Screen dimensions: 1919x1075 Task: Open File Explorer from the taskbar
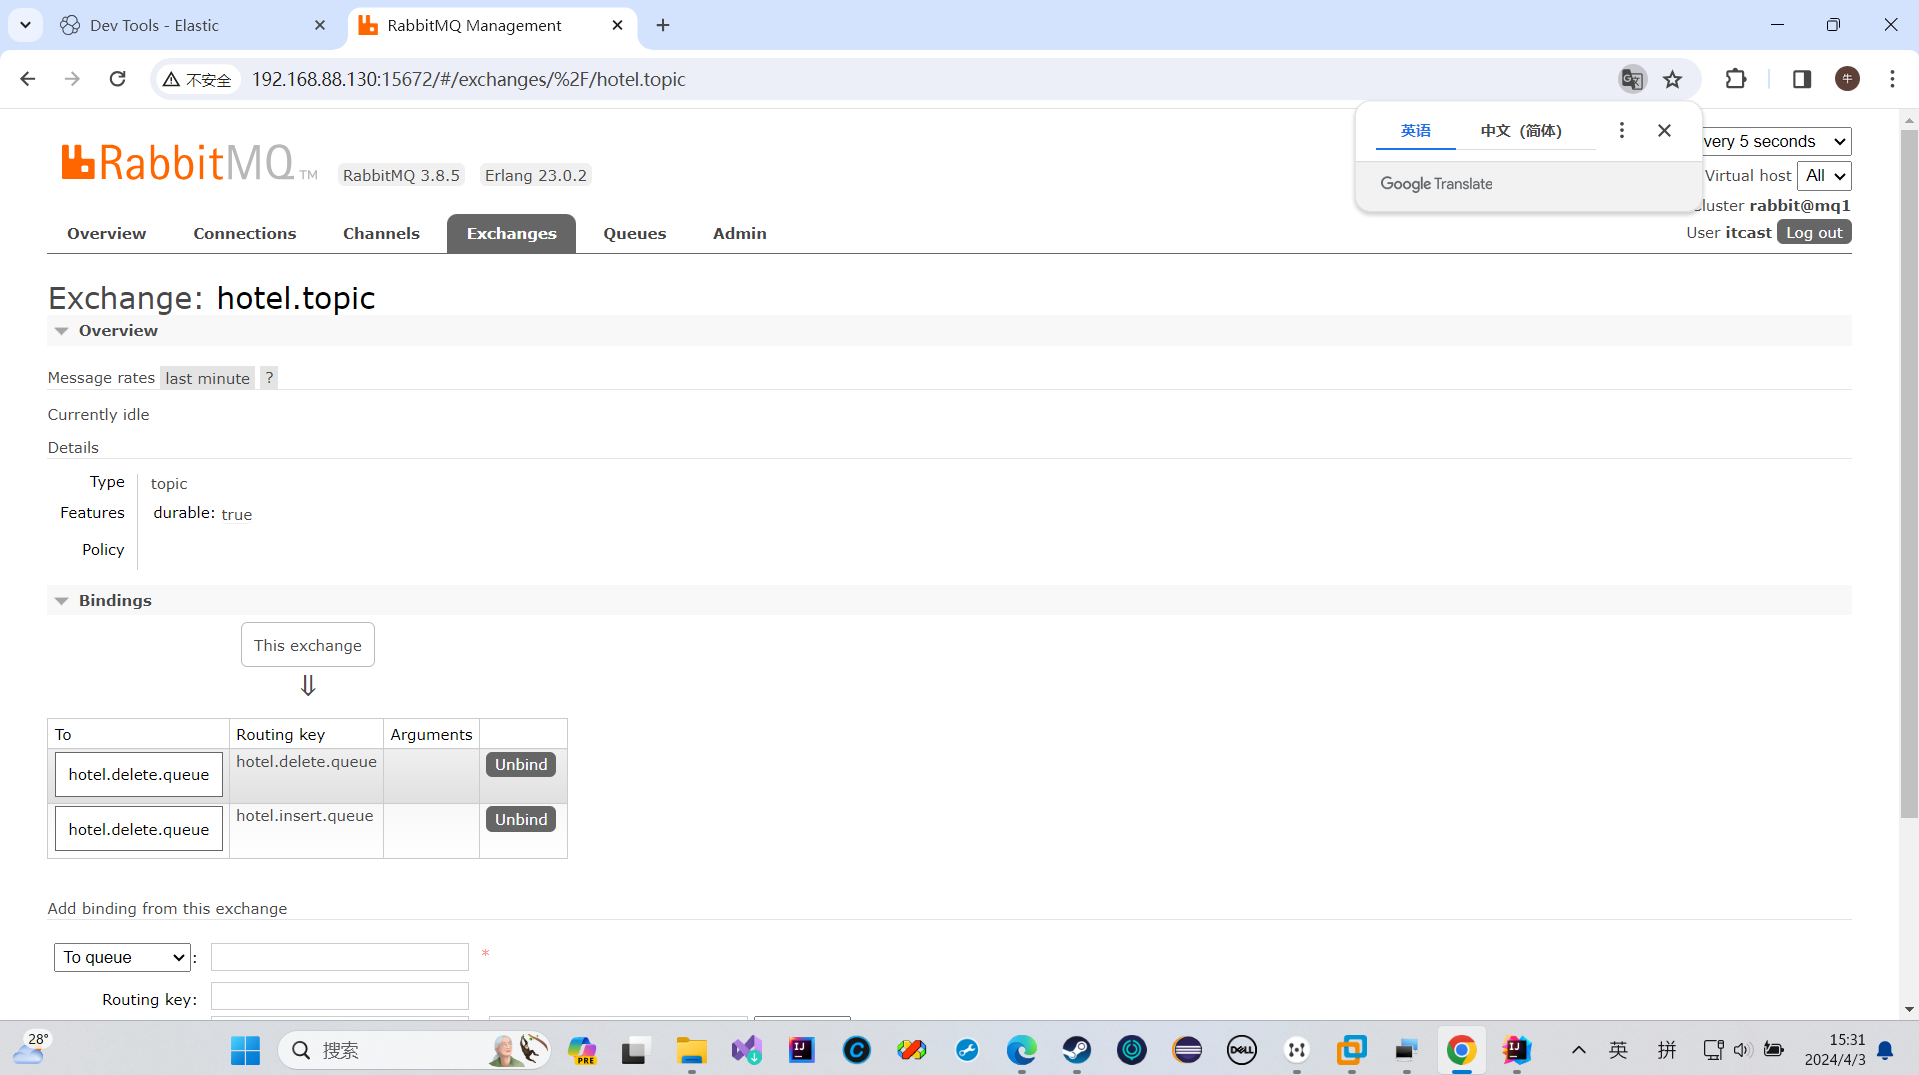click(691, 1050)
